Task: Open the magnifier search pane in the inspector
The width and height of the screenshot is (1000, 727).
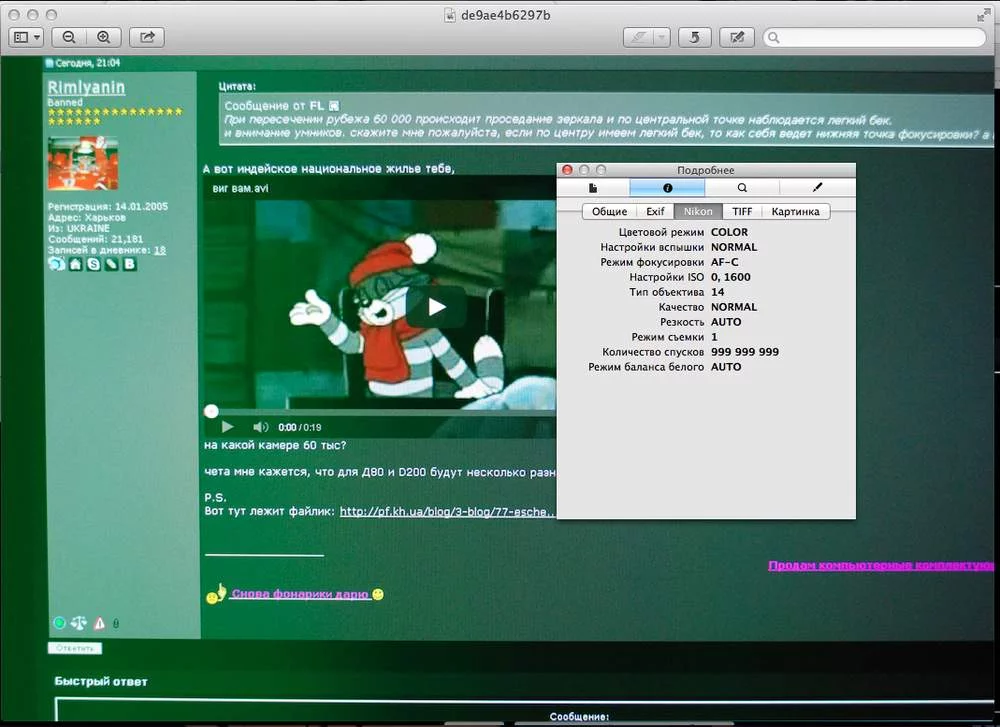Action: 741,187
